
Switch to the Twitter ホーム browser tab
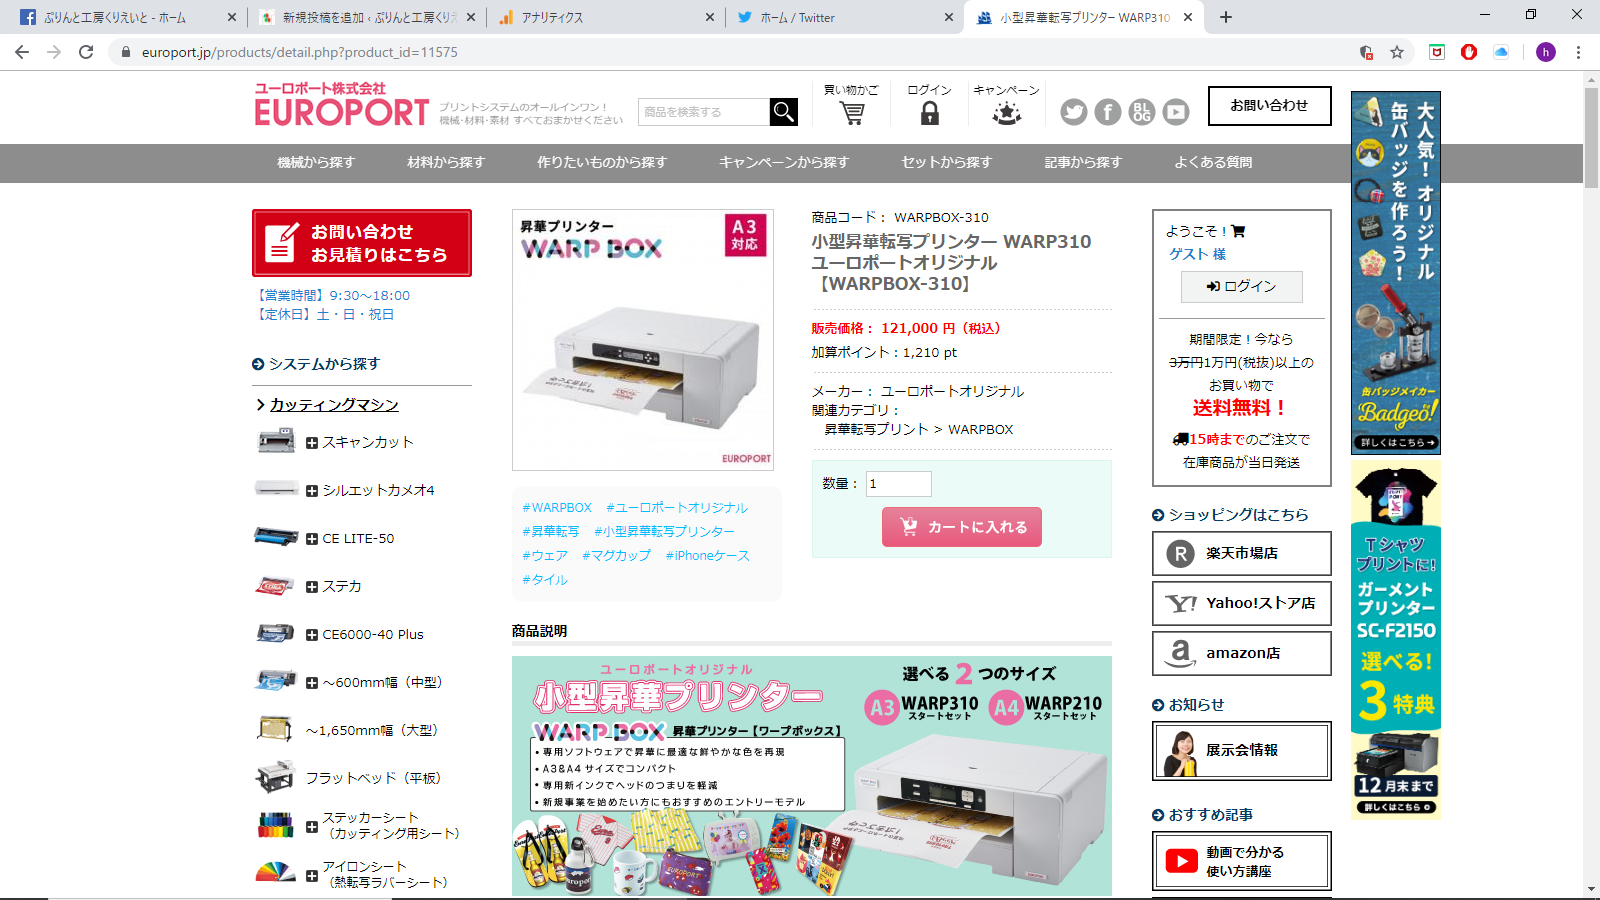[x=845, y=17]
